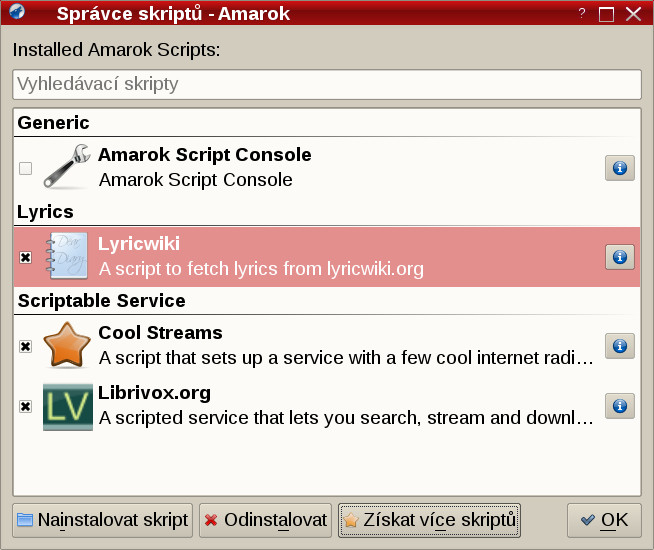Click the Generic category header
The height and width of the screenshot is (550, 654).
(53, 123)
